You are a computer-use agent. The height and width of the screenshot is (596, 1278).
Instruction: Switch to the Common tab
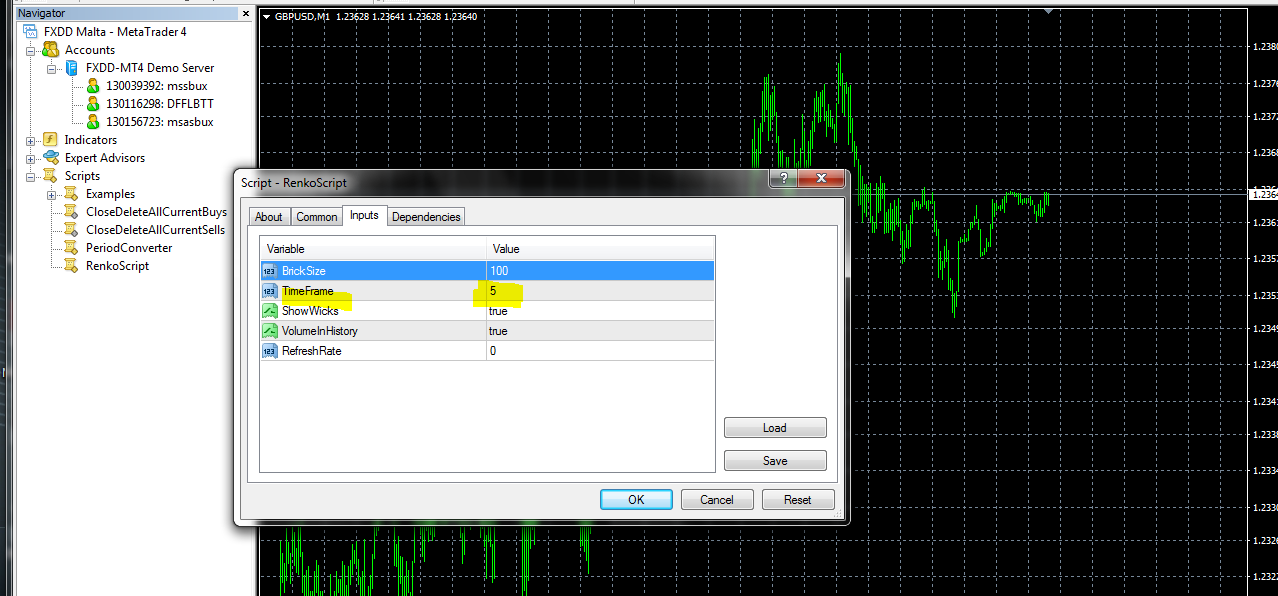pos(316,217)
